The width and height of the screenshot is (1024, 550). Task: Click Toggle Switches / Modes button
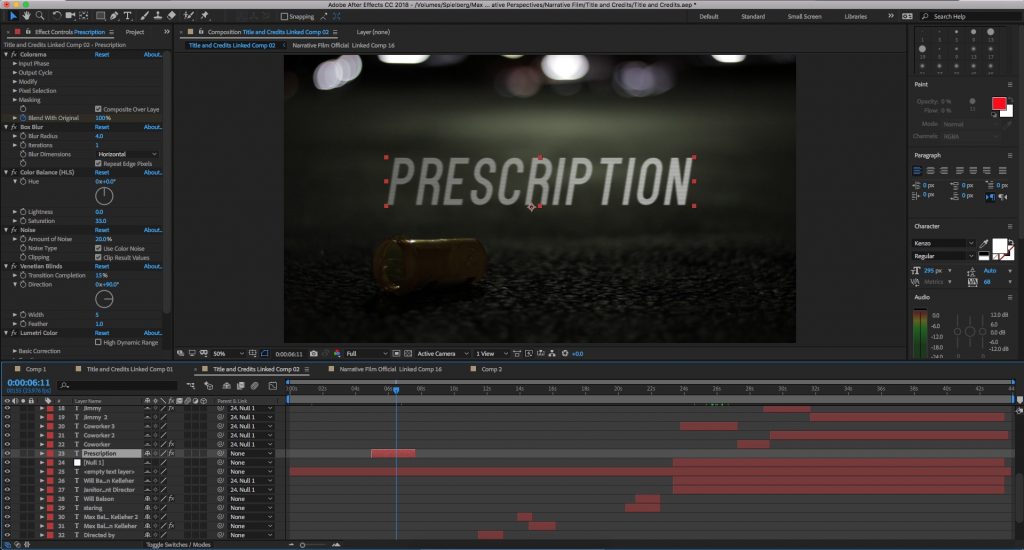point(178,545)
